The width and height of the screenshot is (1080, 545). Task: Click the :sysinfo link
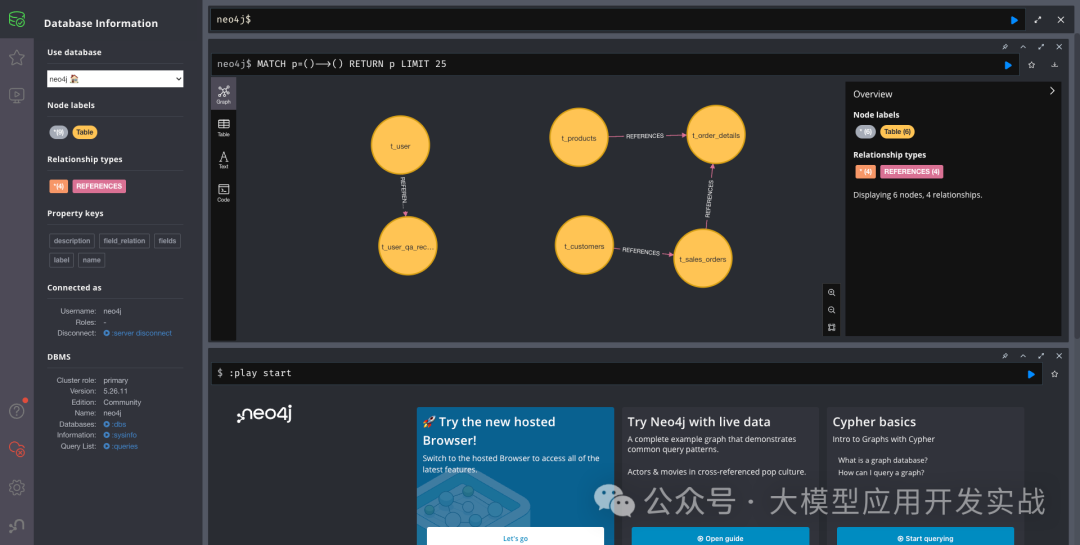[120, 435]
